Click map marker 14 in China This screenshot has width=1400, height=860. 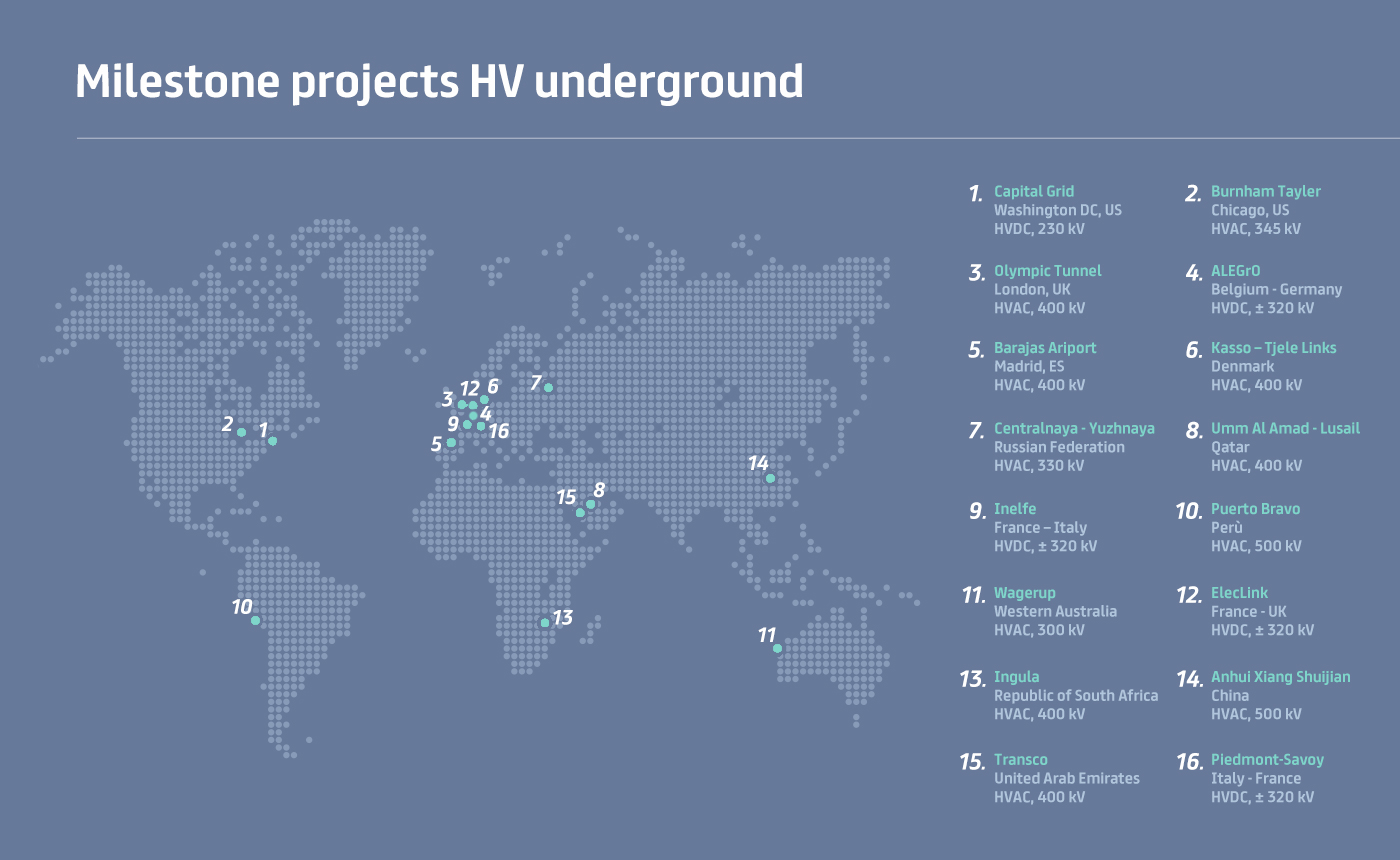[770, 478]
